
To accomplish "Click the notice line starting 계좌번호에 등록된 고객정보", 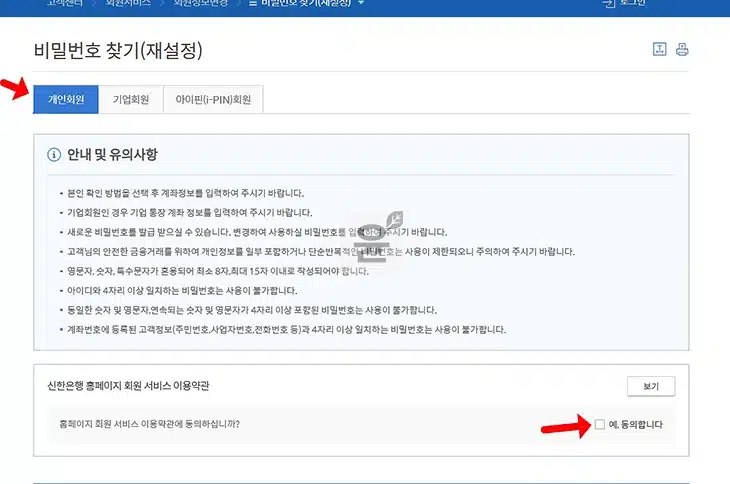I will [x=286, y=330].
